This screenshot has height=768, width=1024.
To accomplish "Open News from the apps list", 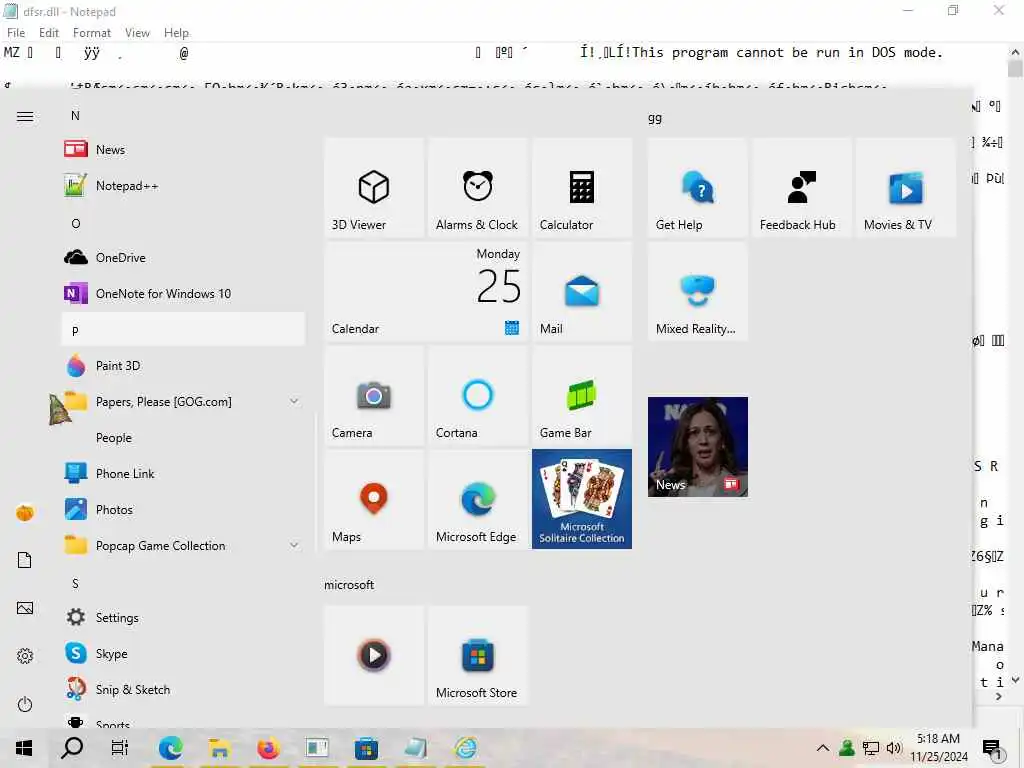I will (183, 150).
